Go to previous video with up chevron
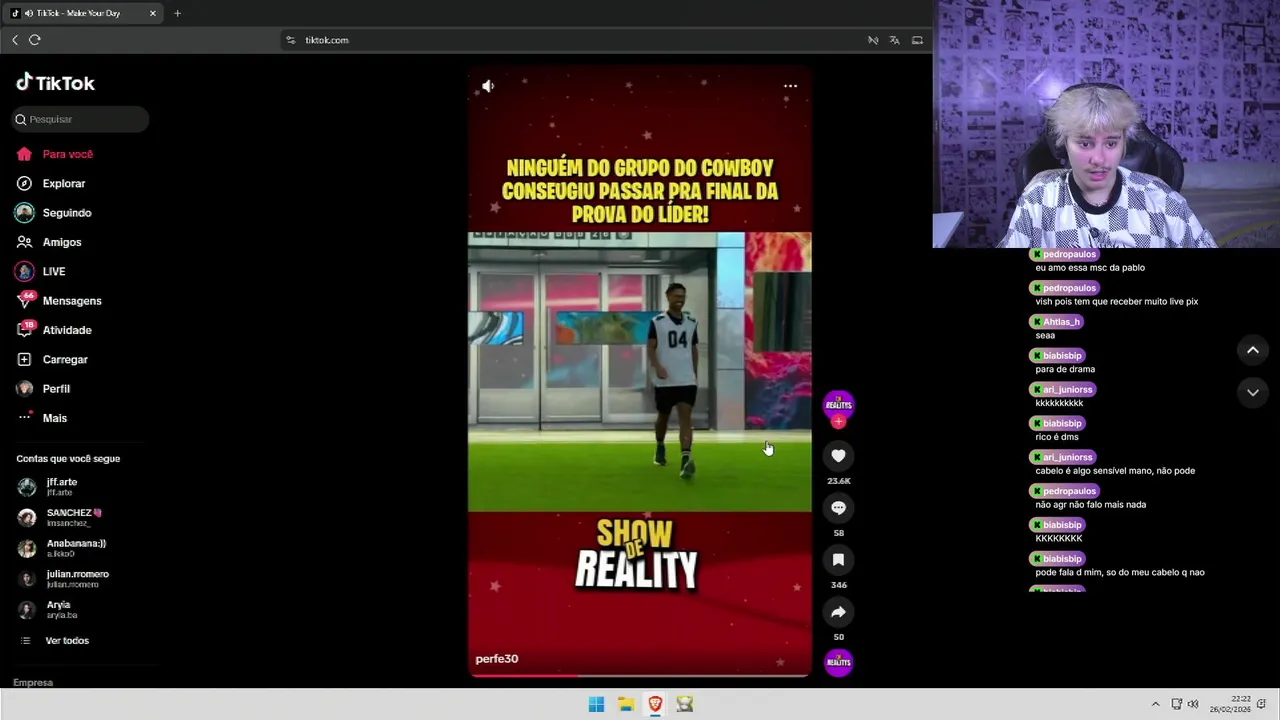 tap(1252, 350)
